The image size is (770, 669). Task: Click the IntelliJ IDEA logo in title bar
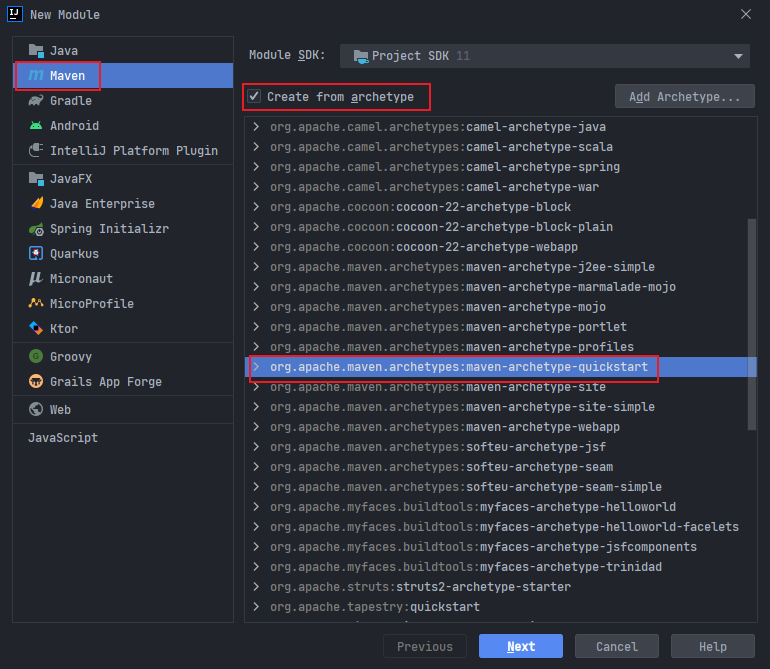point(15,14)
